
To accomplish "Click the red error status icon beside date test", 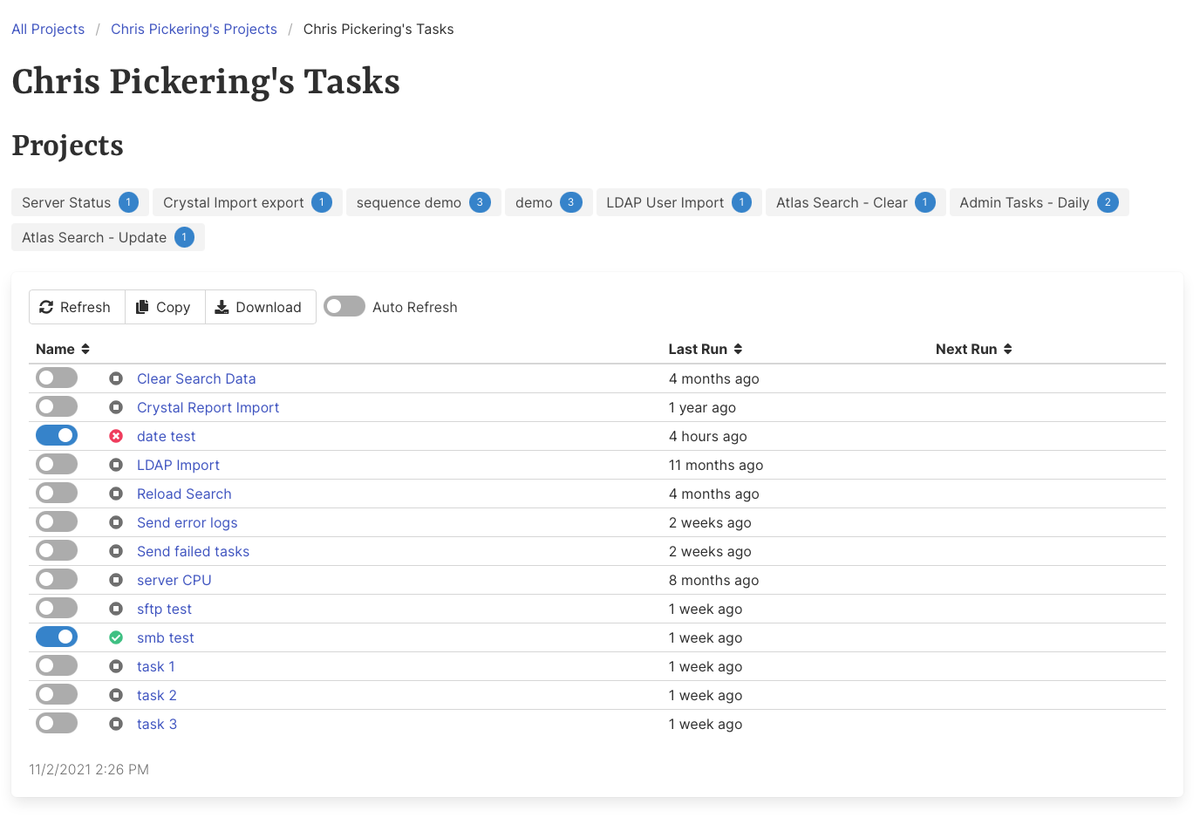I will [115, 435].
